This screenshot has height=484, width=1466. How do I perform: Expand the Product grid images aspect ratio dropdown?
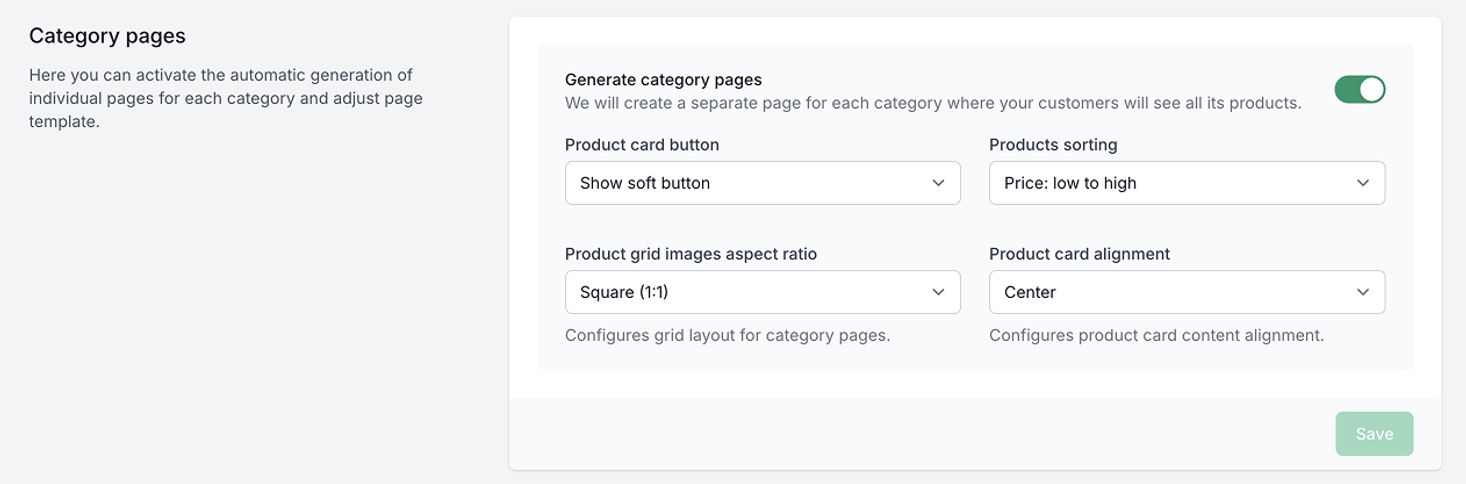(x=762, y=292)
